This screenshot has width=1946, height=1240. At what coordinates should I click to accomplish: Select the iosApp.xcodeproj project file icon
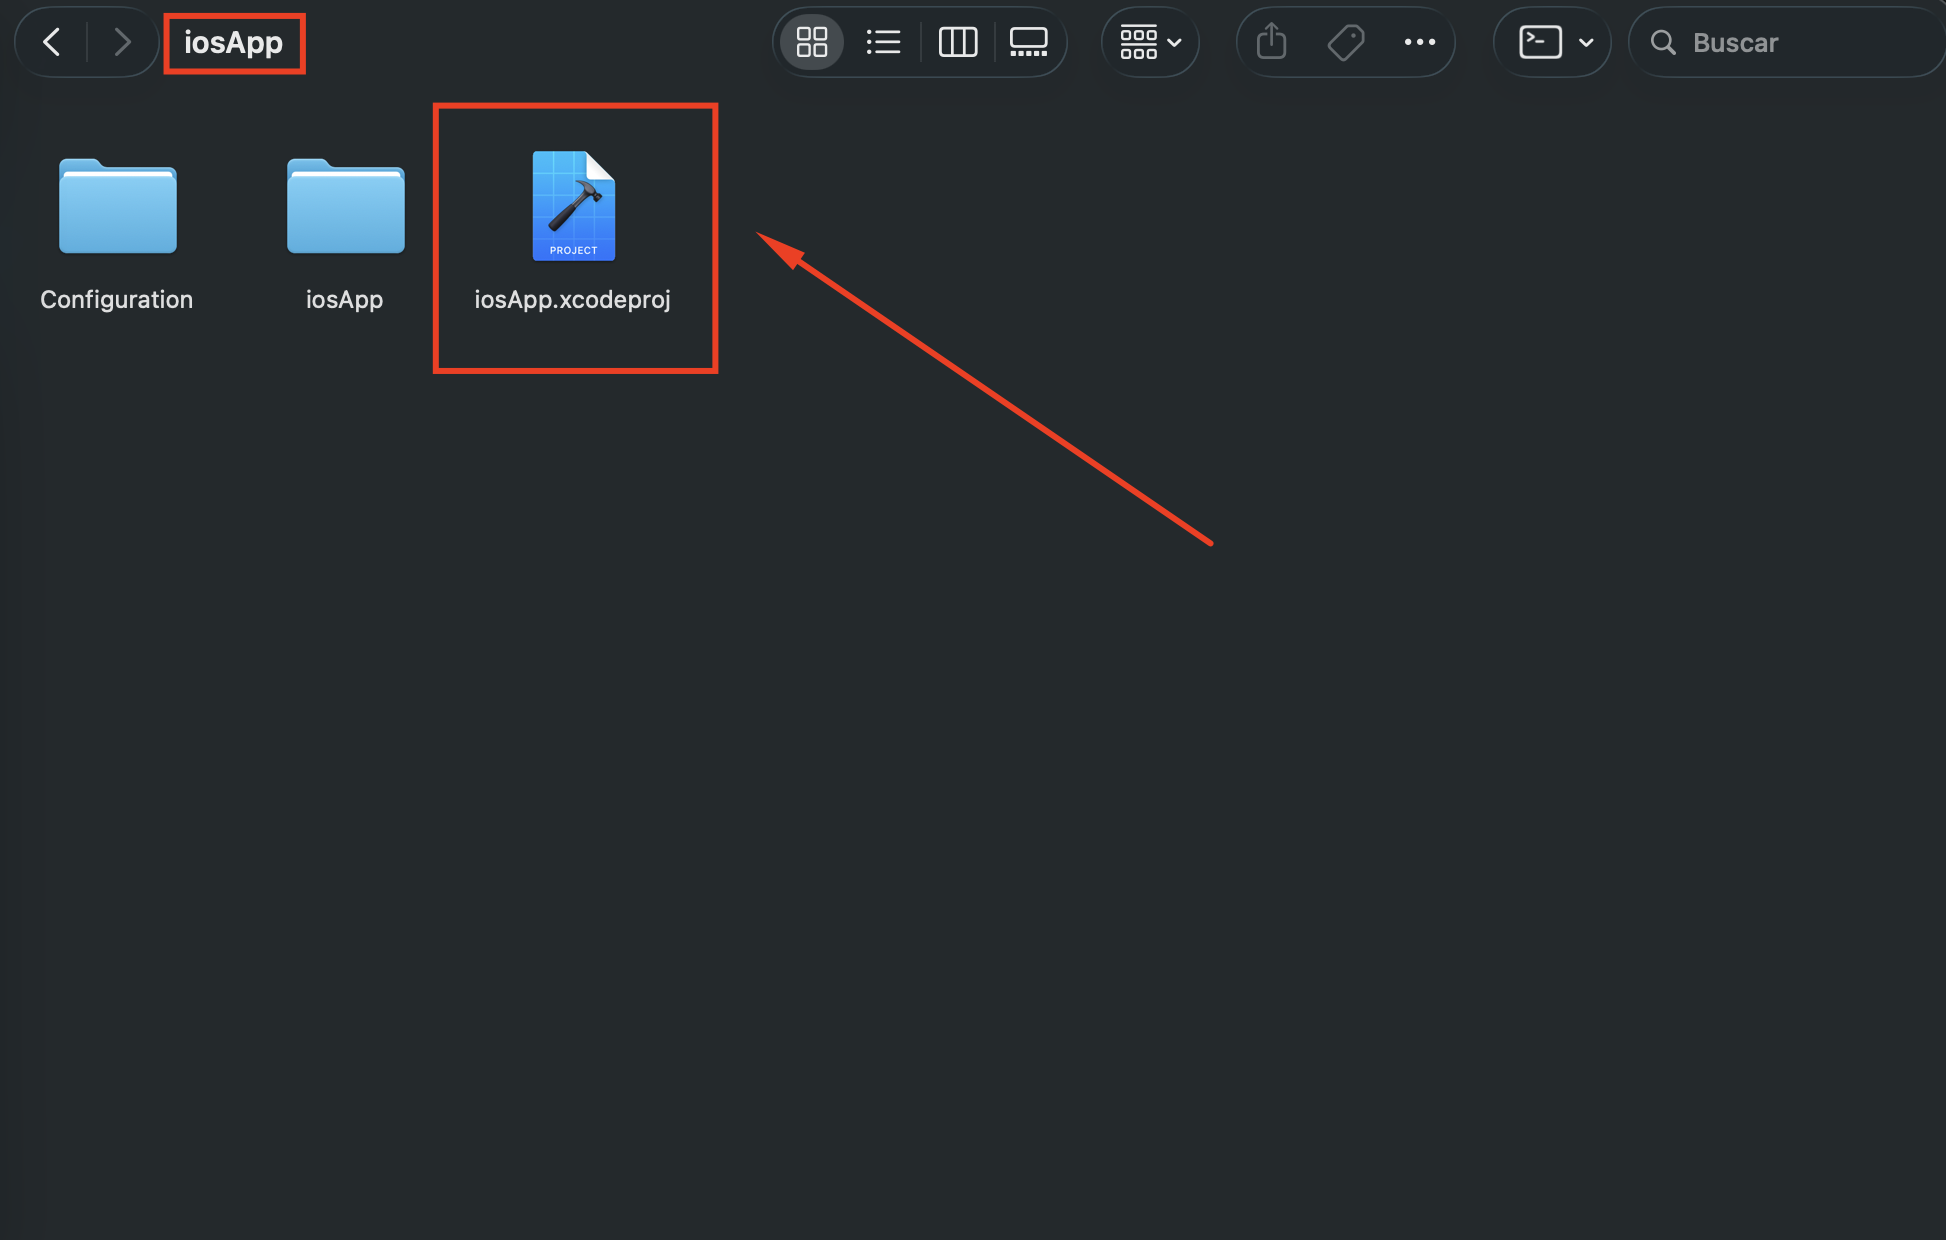[x=574, y=206]
